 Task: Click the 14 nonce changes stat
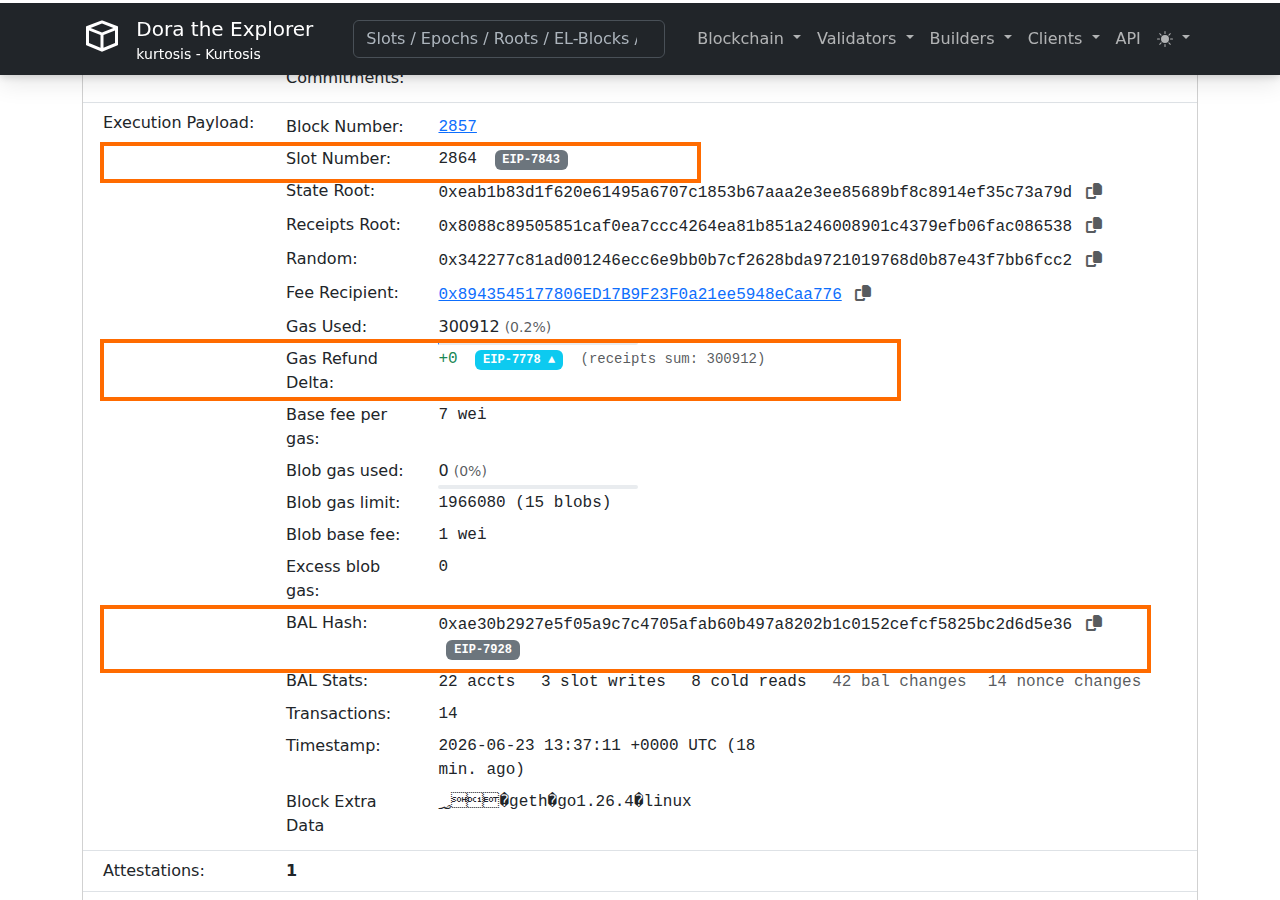click(x=1064, y=681)
